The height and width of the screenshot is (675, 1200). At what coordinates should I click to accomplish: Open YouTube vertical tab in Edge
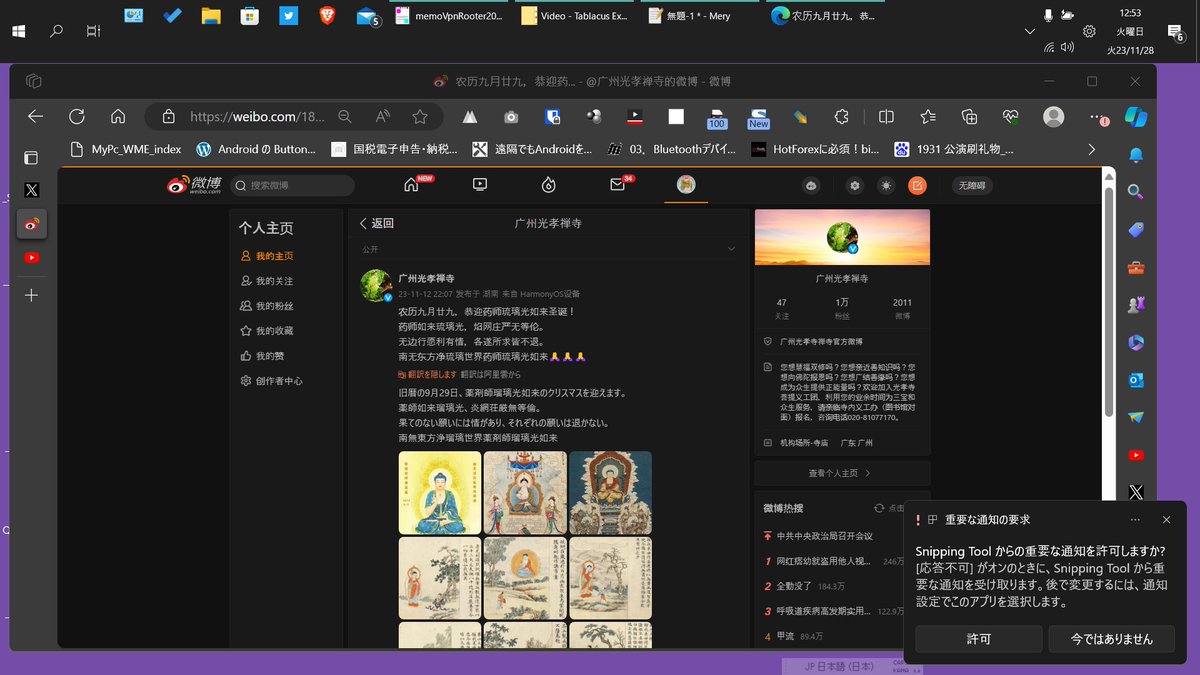[32, 258]
